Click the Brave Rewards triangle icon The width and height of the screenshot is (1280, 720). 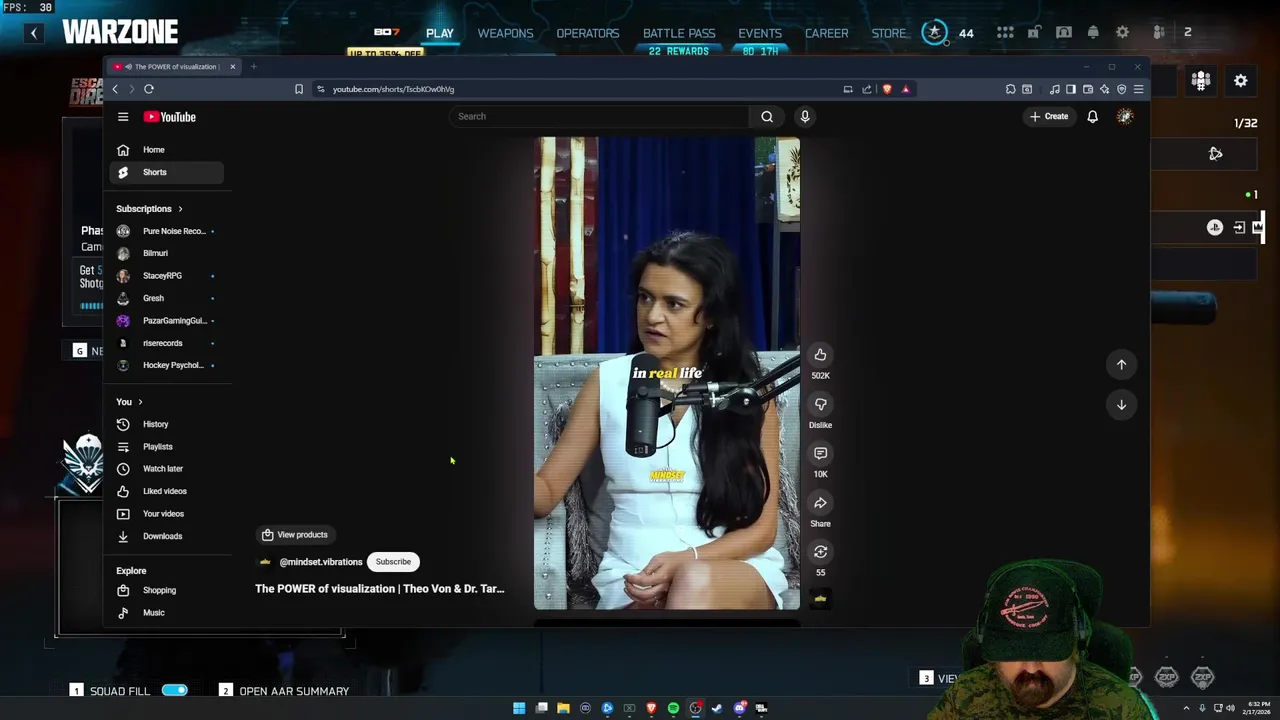(905, 89)
